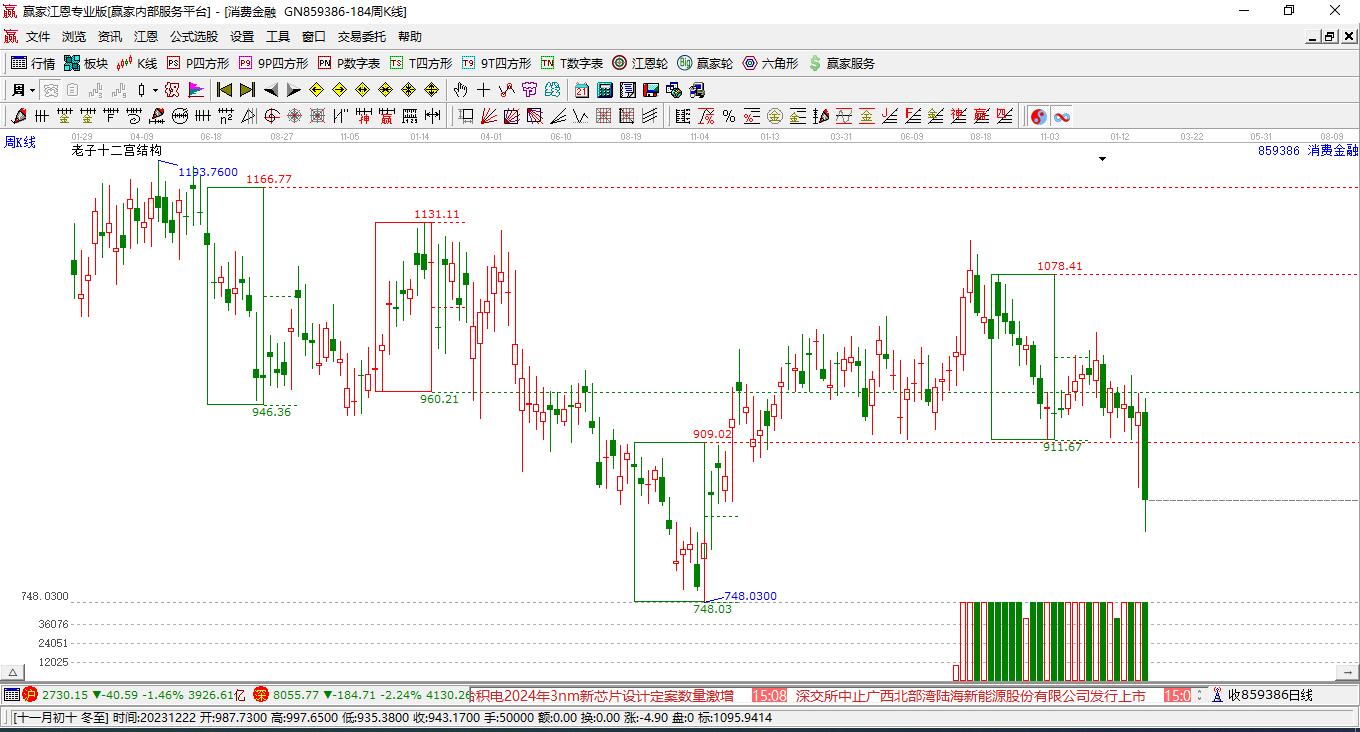Select the hand pan tool
1360x732 pixels.
(461, 90)
